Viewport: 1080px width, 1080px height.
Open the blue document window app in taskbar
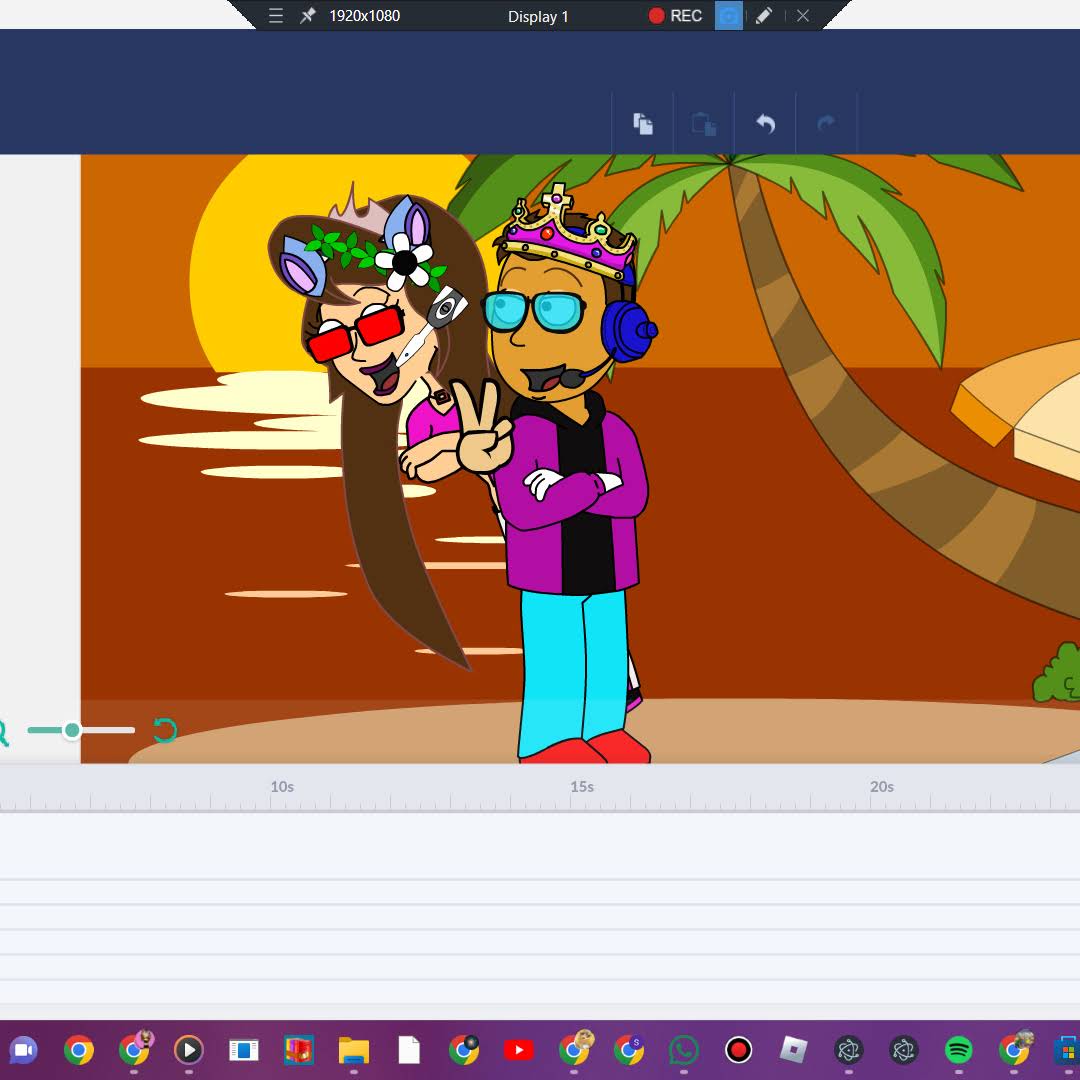click(244, 1050)
